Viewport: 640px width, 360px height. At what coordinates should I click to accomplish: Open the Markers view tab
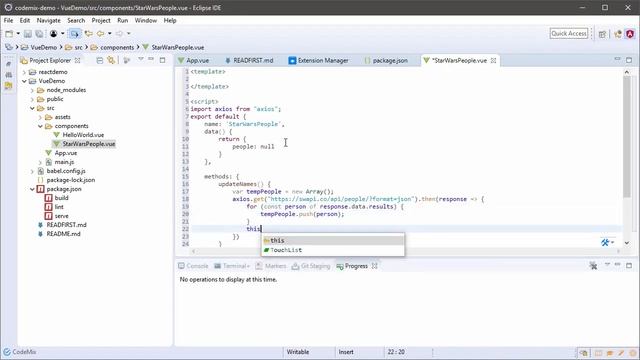coord(271,266)
